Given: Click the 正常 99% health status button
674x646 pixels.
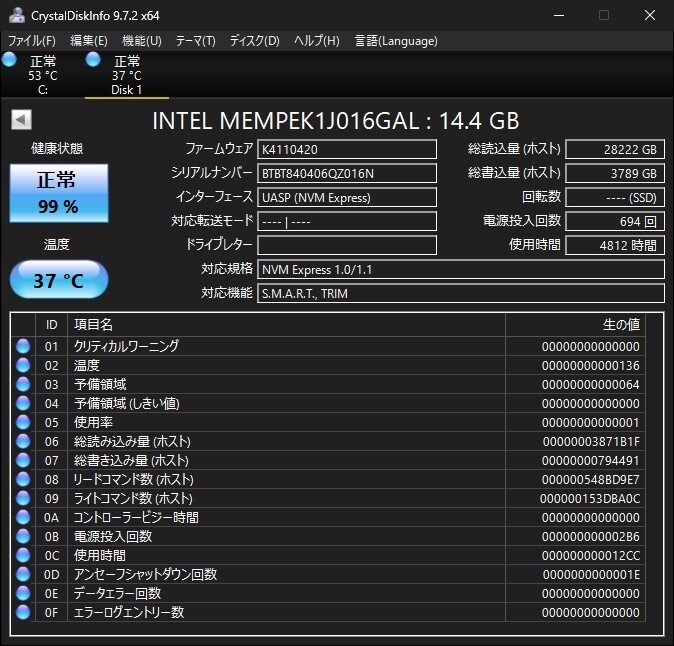Looking at the screenshot, I should coord(57,193).
